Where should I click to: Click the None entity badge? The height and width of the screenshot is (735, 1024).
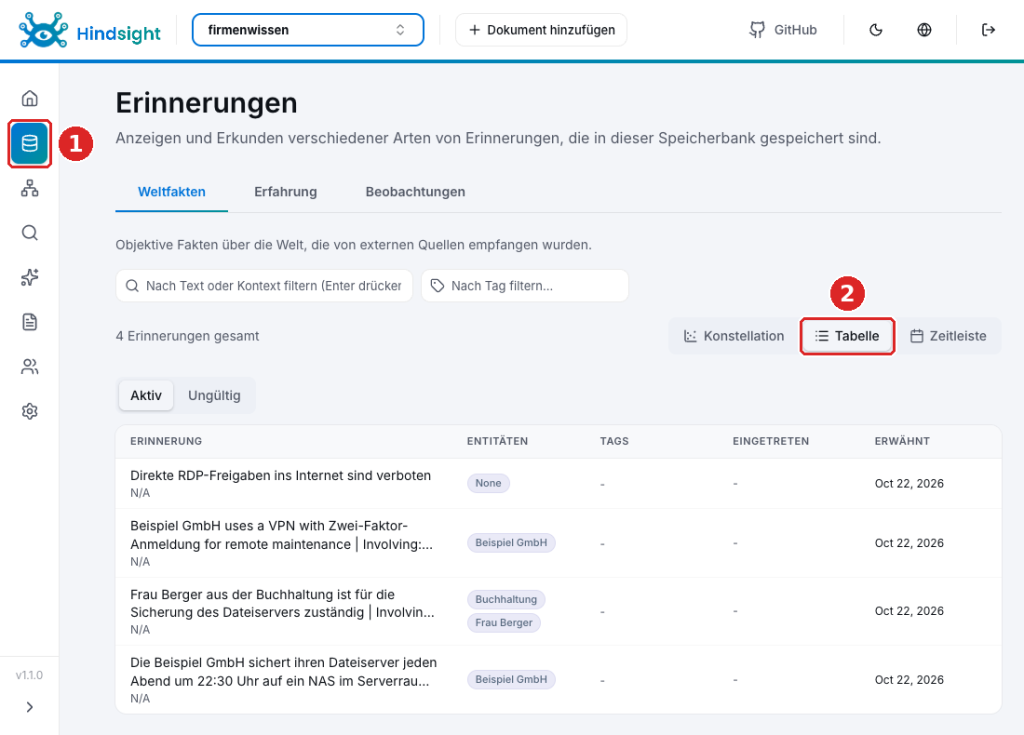(488, 483)
